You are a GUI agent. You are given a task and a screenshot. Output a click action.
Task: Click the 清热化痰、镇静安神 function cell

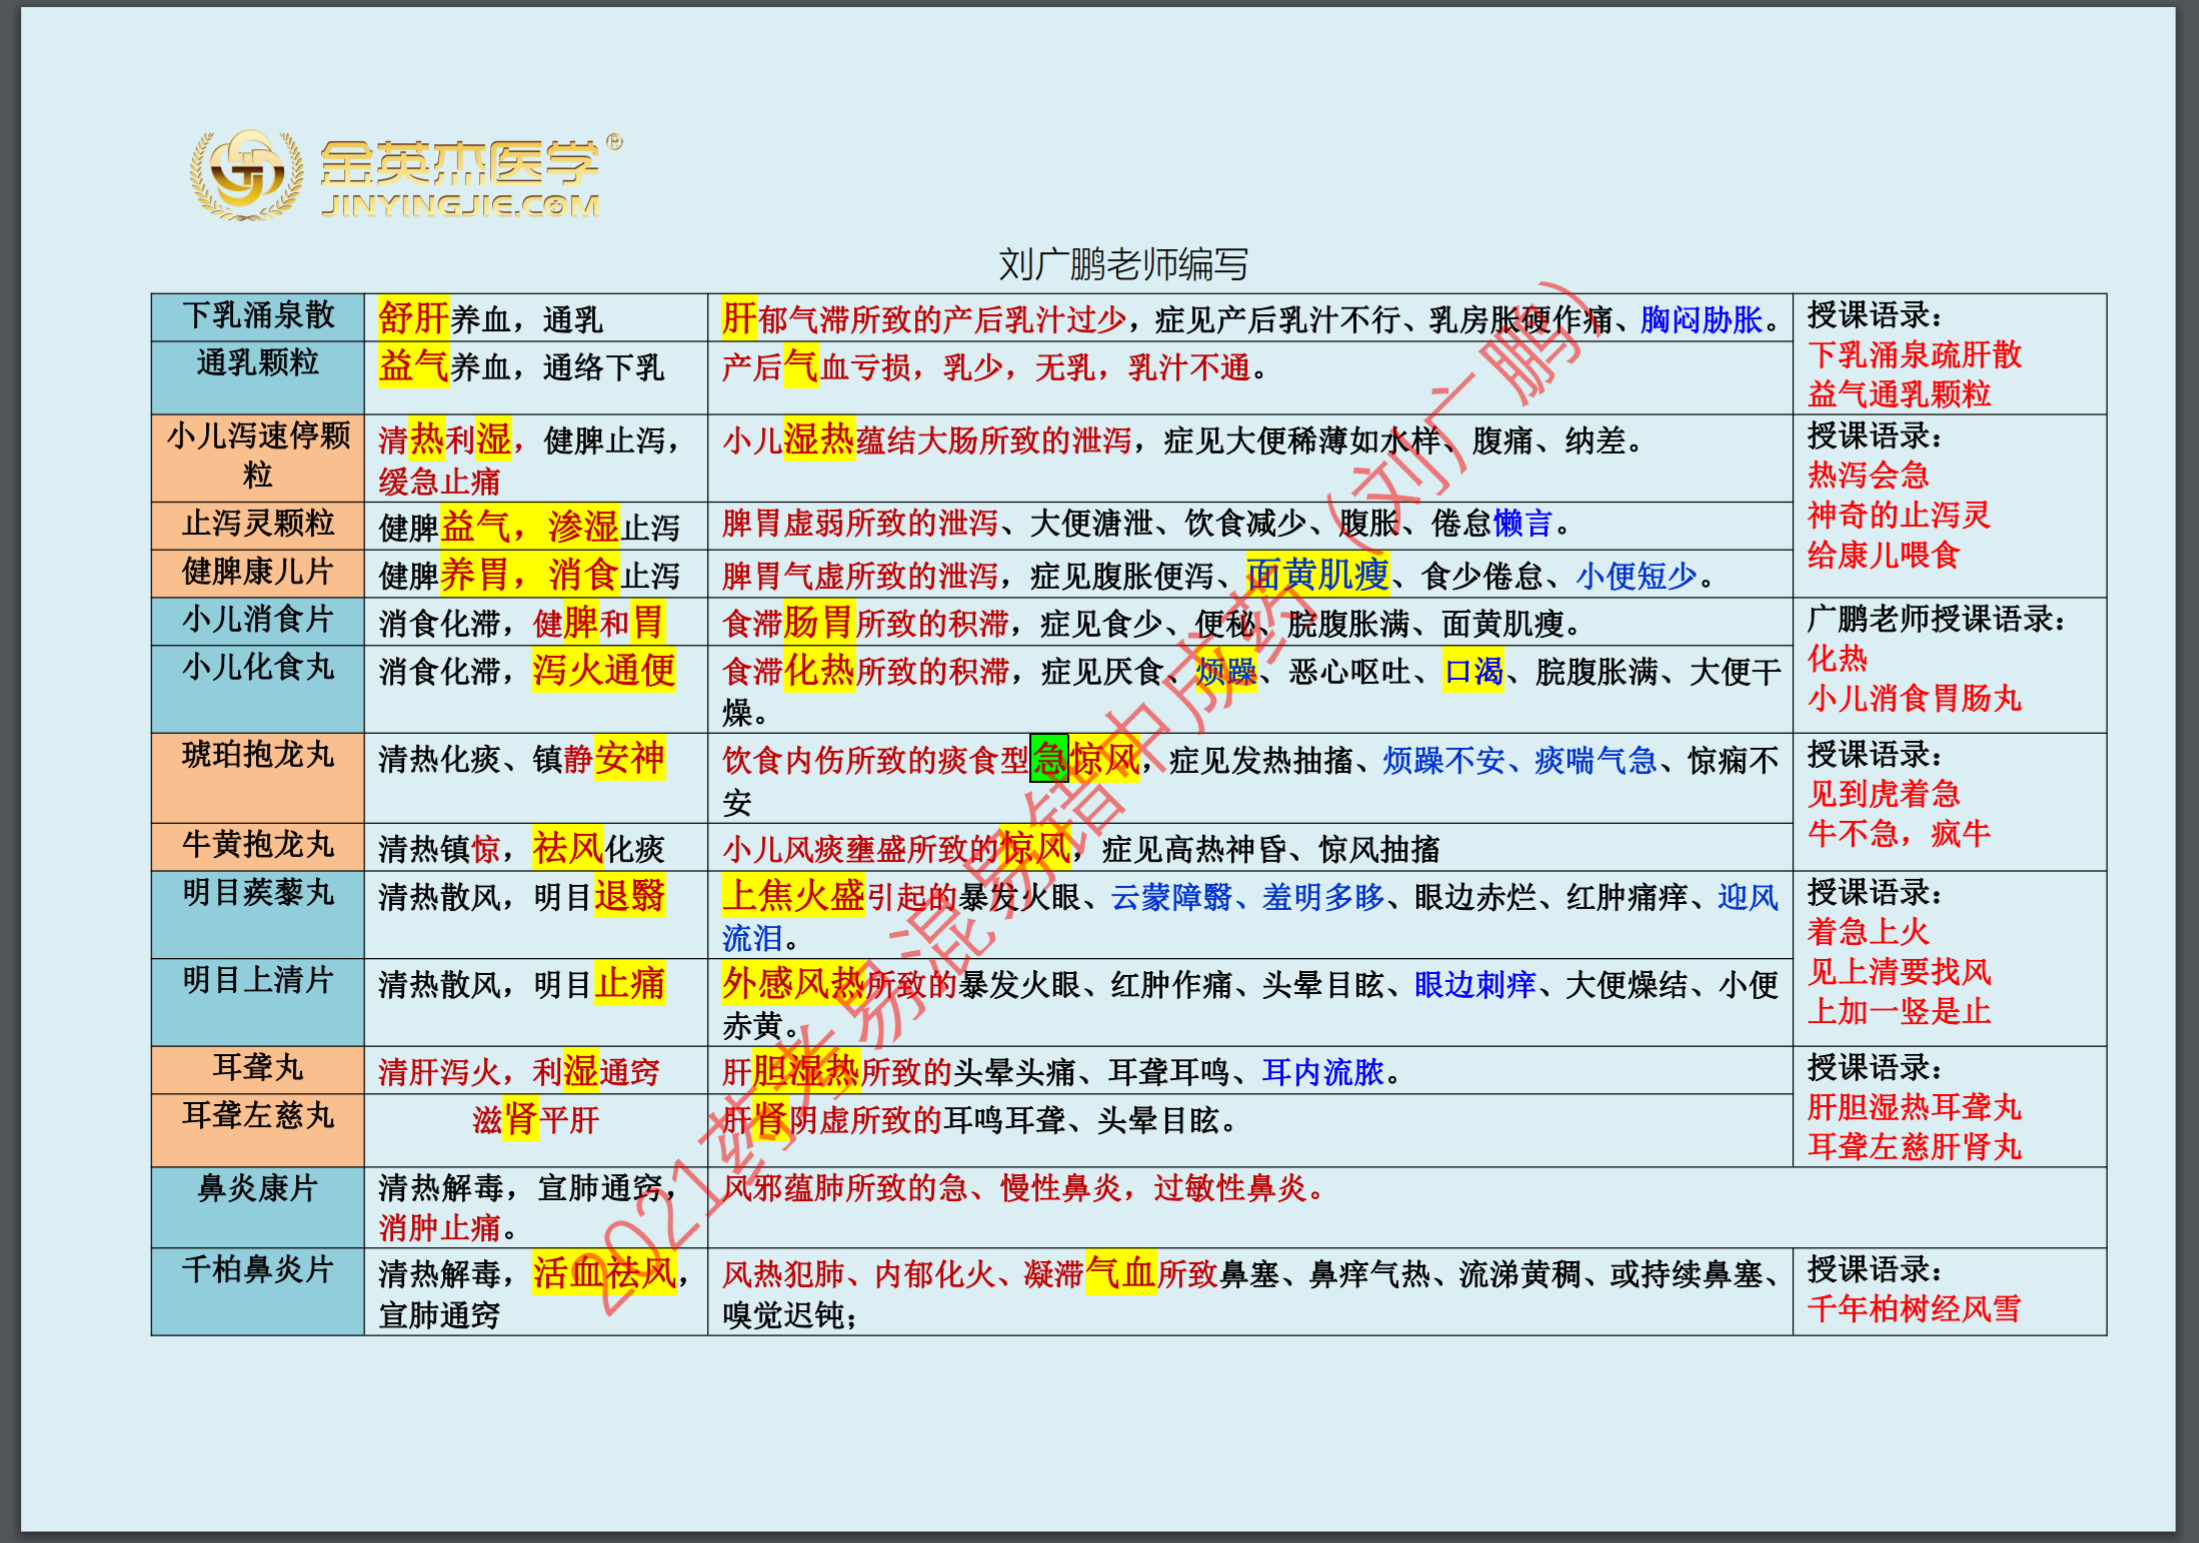[x=536, y=777]
